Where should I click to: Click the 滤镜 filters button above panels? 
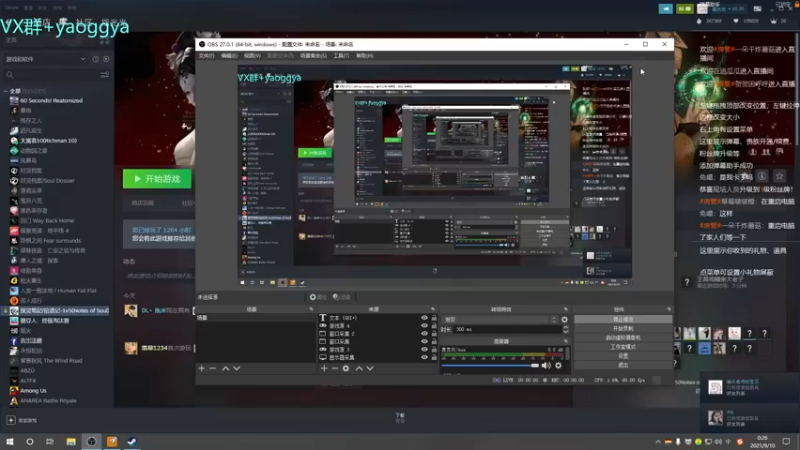point(342,297)
